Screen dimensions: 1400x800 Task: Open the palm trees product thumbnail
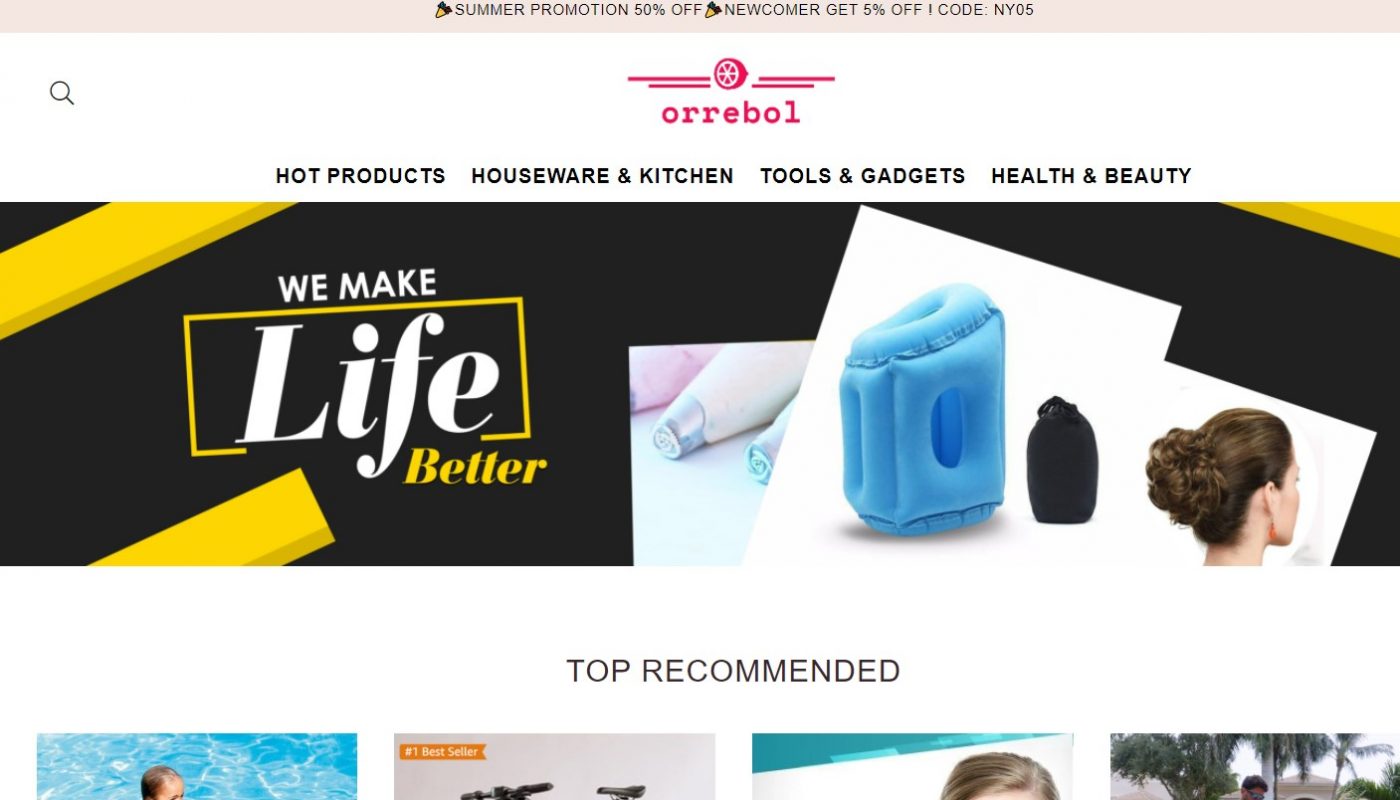click(1255, 767)
